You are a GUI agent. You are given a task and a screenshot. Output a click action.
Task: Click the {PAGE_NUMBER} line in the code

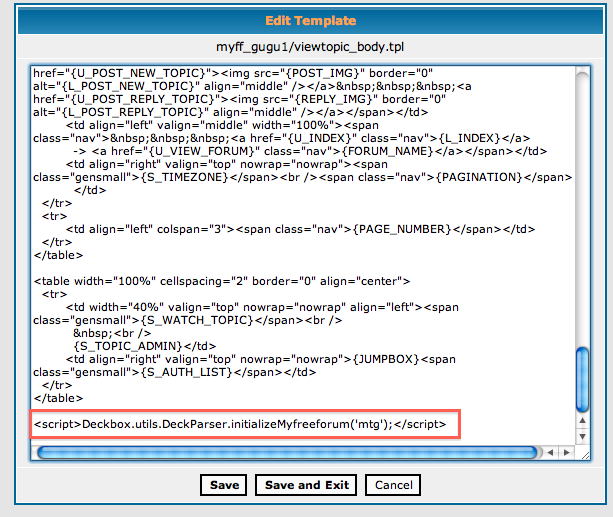tap(300, 229)
